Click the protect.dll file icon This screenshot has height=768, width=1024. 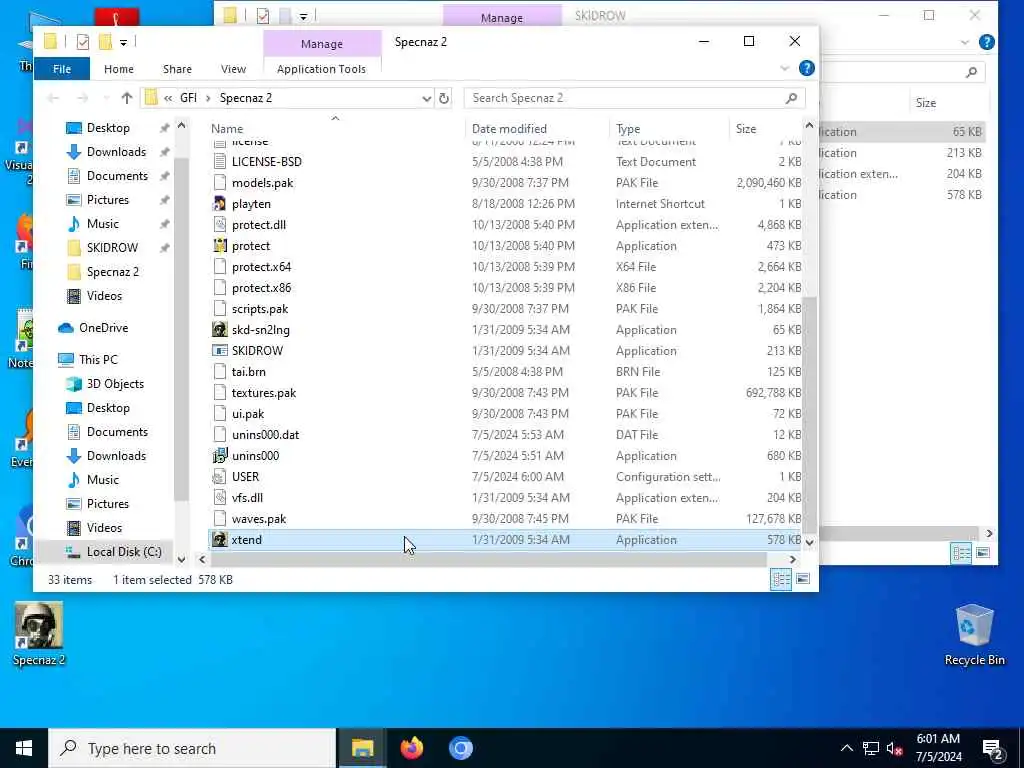[220, 225]
